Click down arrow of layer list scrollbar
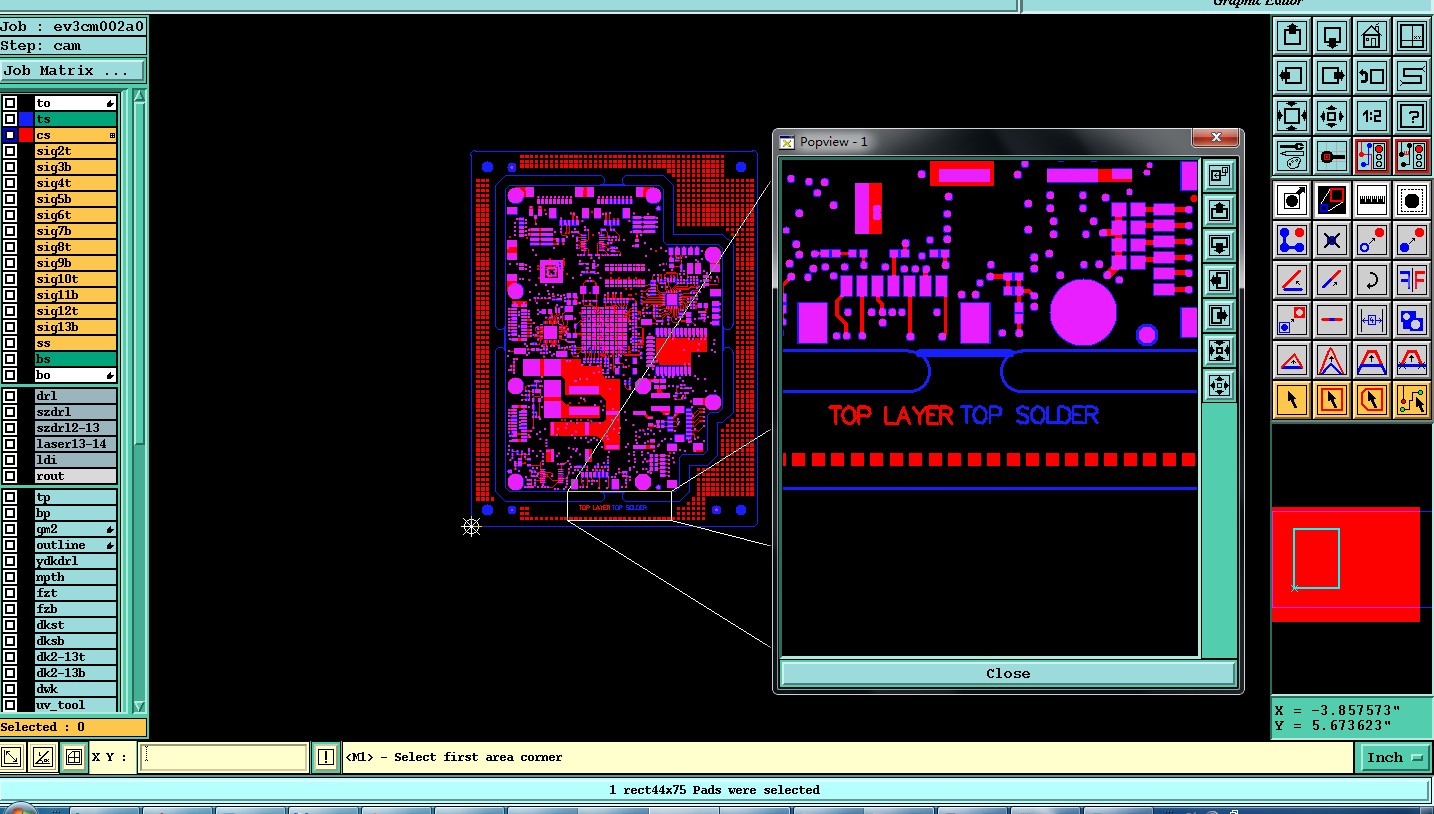Screen dimensions: 1434x814 click(x=139, y=705)
